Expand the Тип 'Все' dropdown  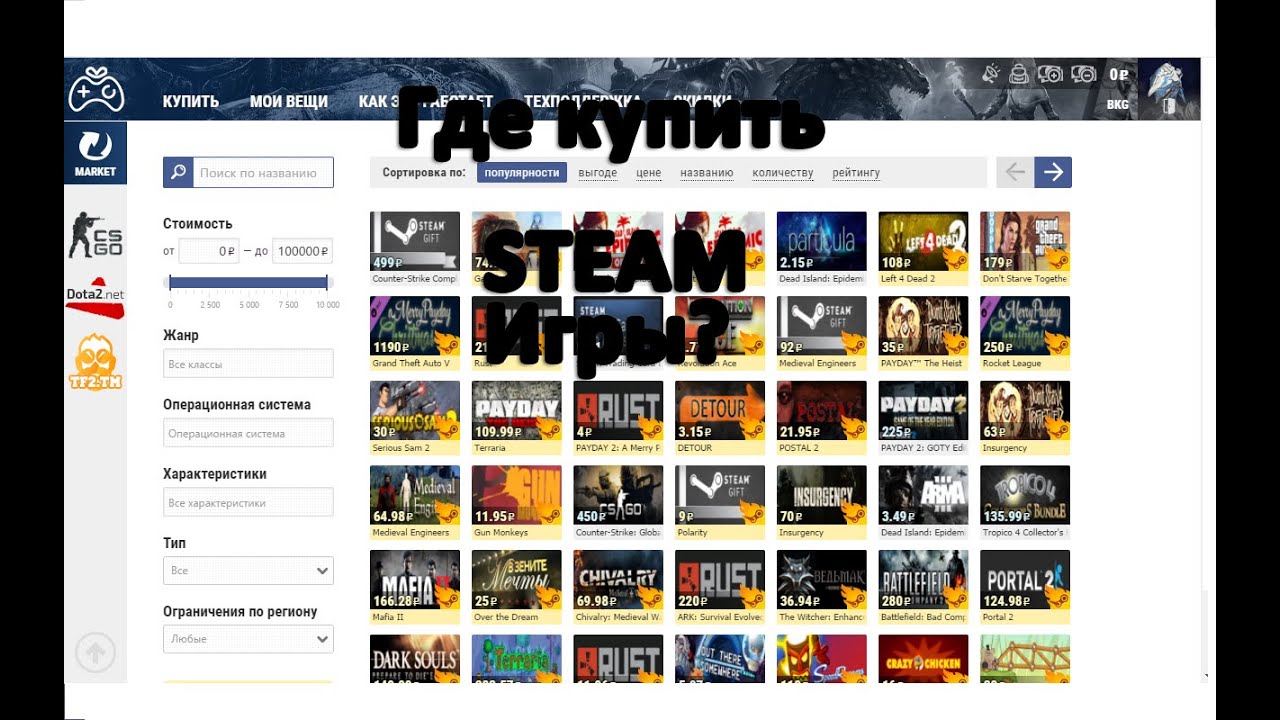click(248, 570)
